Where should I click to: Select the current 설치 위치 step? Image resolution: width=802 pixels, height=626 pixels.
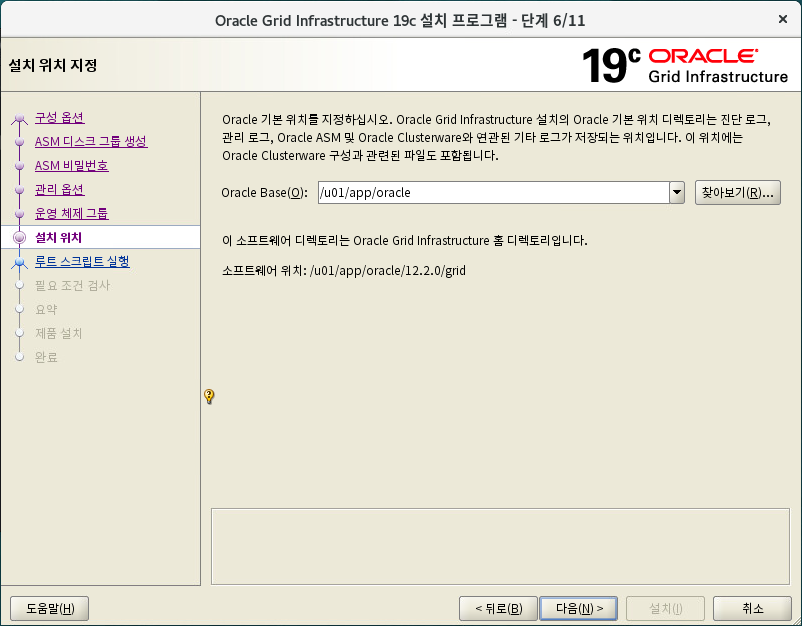pyautogui.click(x=58, y=237)
